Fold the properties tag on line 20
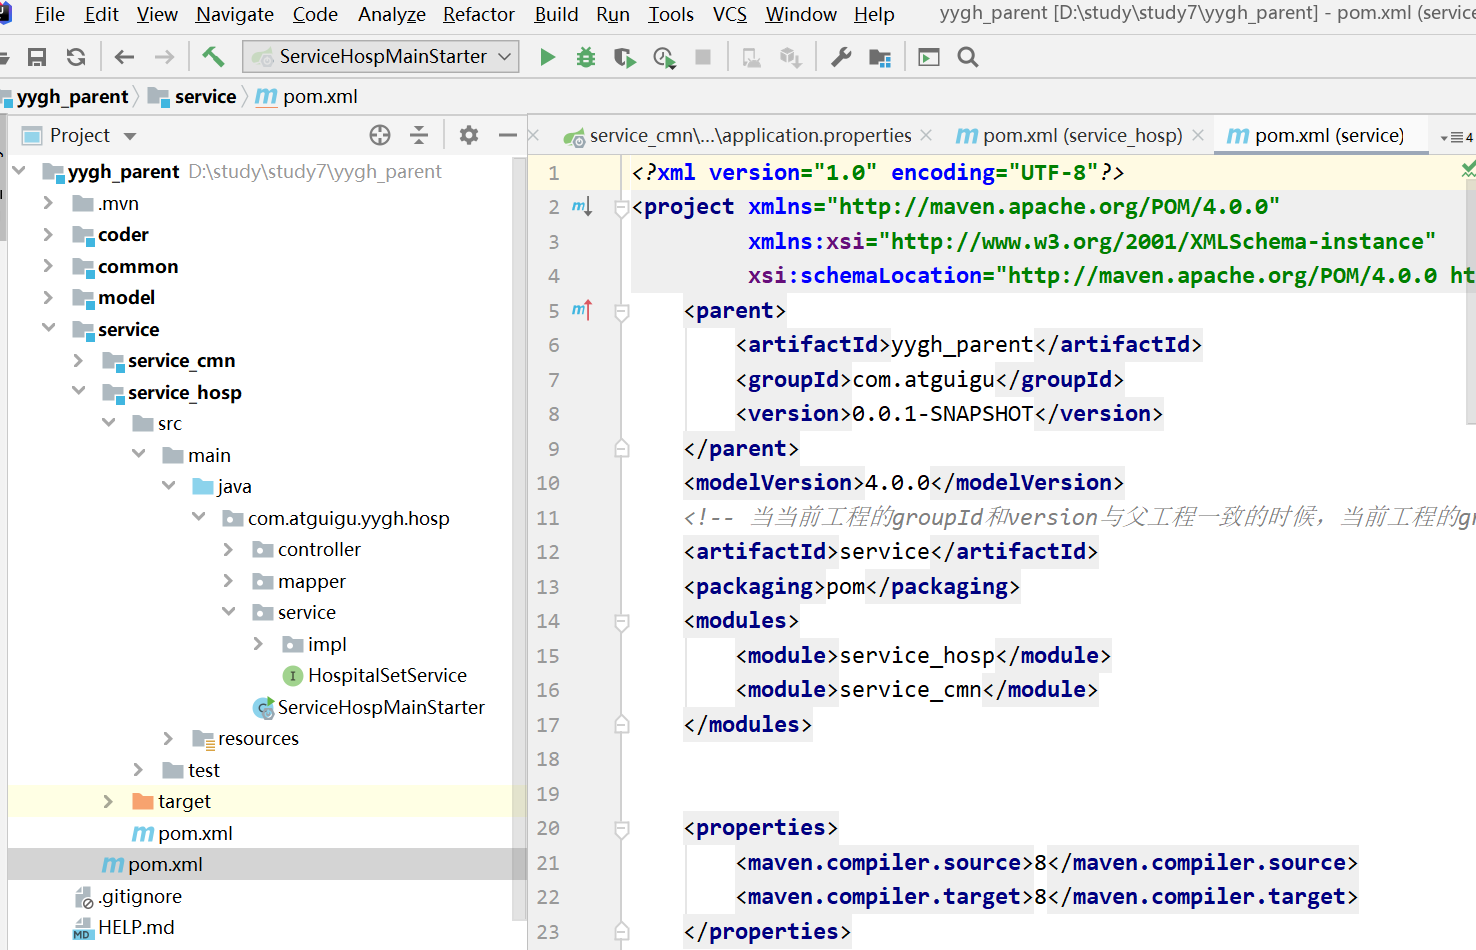The height and width of the screenshot is (950, 1476). tap(621, 828)
